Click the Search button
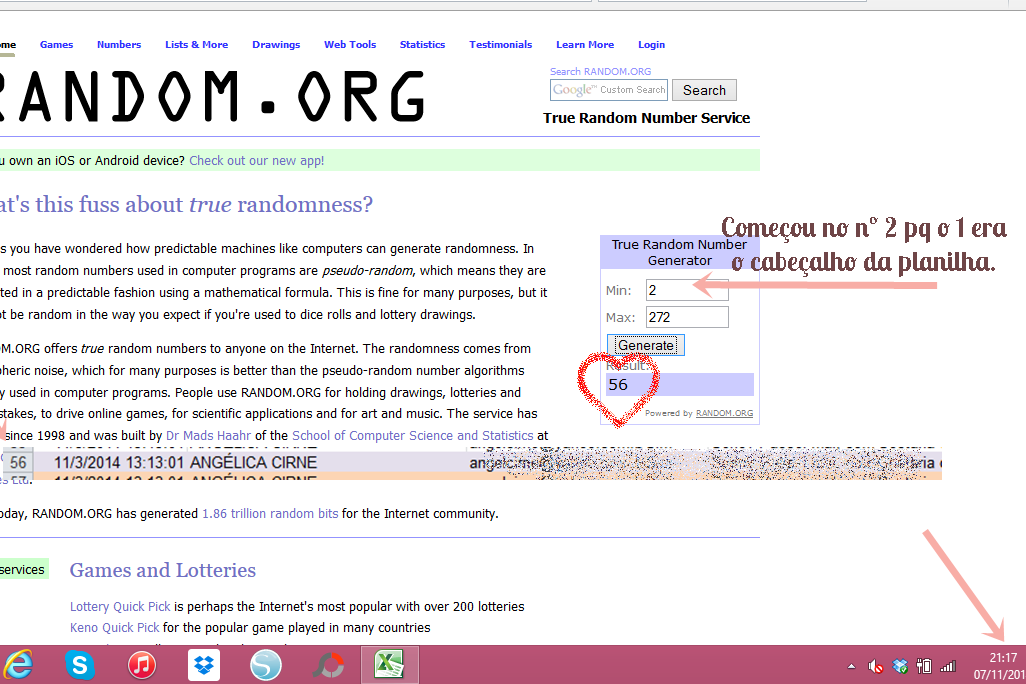Screen dimensions: 1026x684 (x=704, y=90)
